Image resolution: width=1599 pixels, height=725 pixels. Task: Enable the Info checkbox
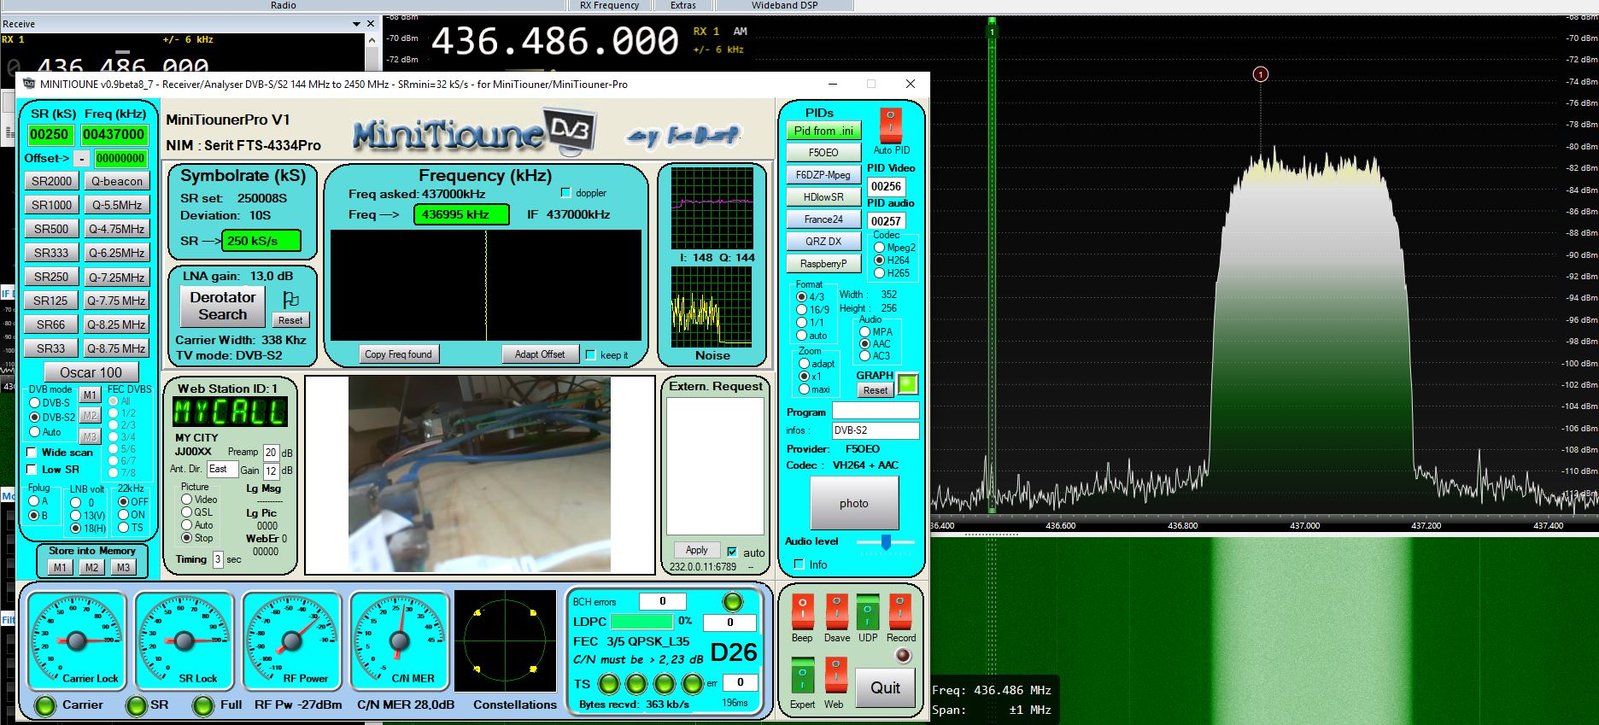point(799,565)
